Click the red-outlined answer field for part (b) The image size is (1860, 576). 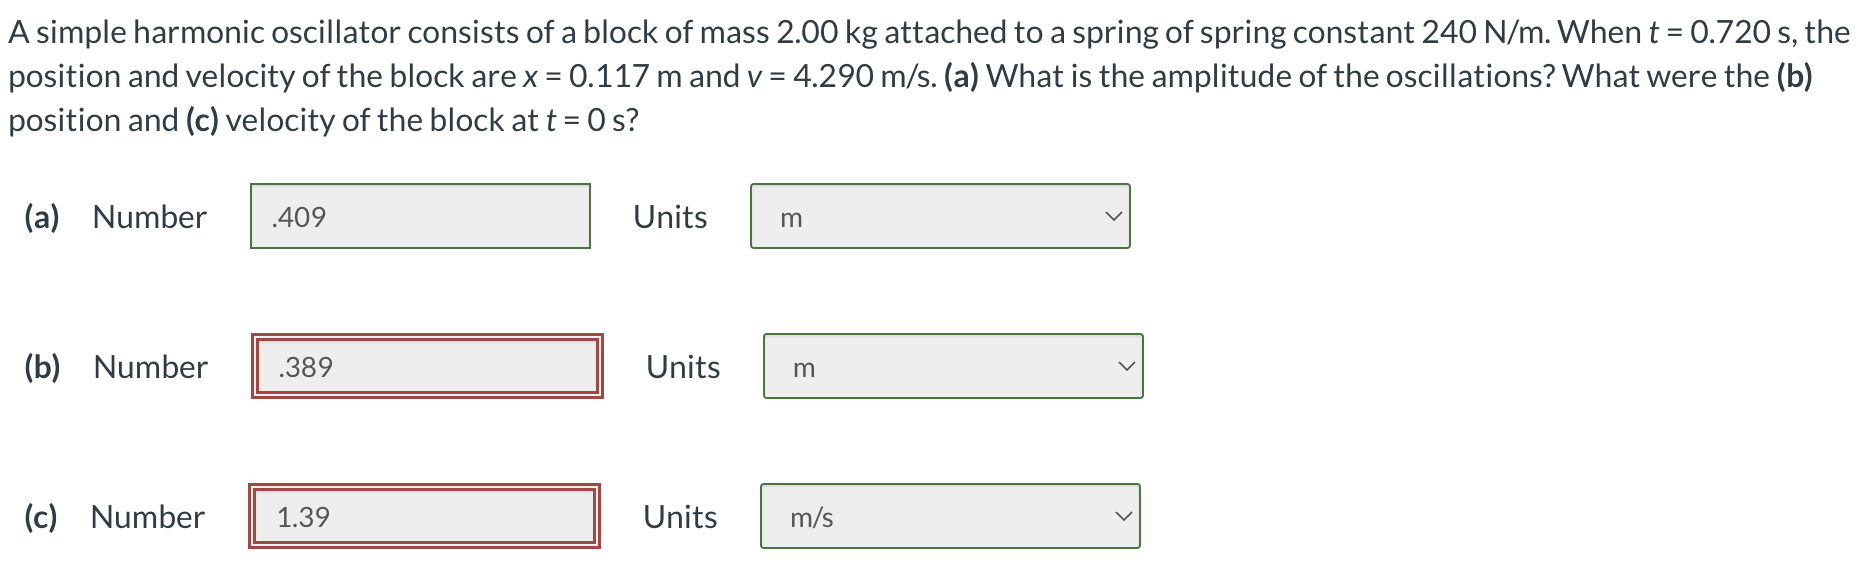[426, 367]
